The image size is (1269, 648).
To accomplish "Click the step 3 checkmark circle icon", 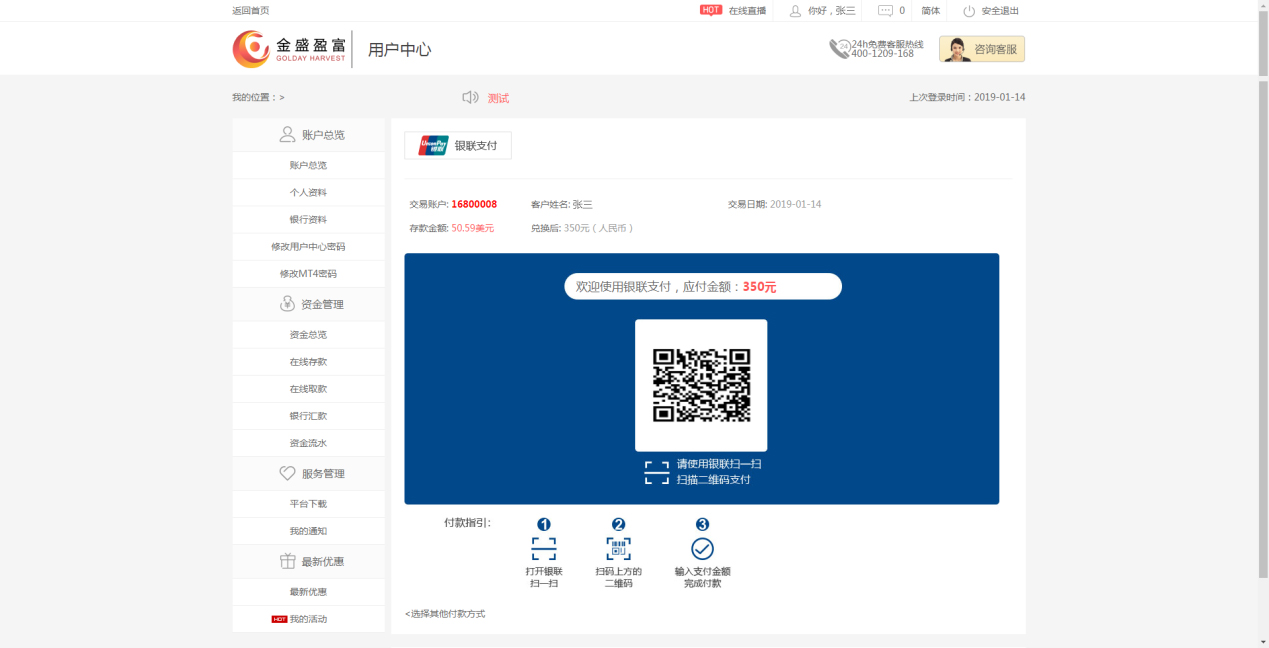I will [703, 548].
